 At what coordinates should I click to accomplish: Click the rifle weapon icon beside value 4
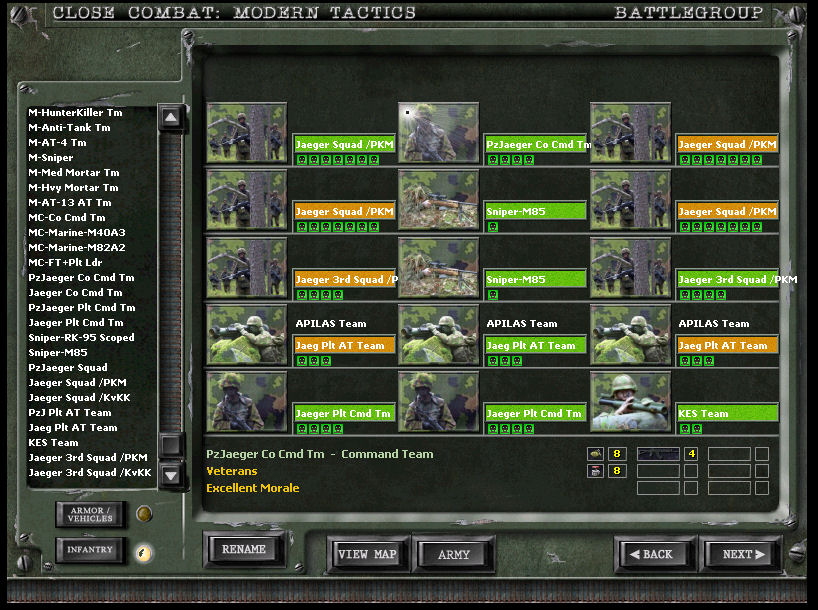658,454
